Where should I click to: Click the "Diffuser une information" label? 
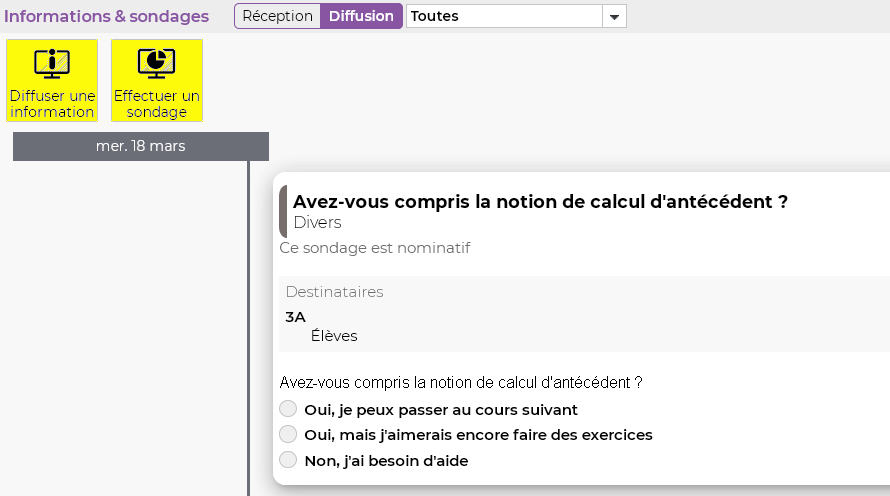[x=52, y=104]
